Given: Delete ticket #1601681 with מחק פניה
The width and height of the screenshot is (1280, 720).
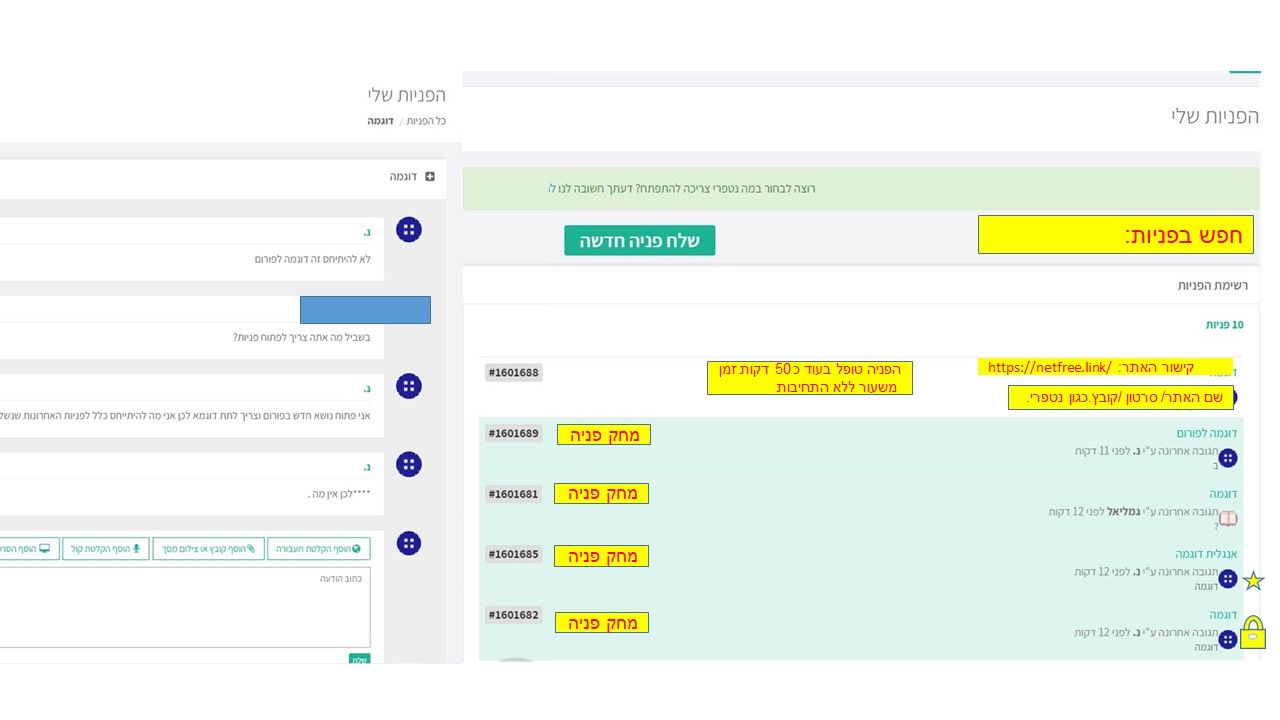Looking at the screenshot, I should (x=602, y=493).
